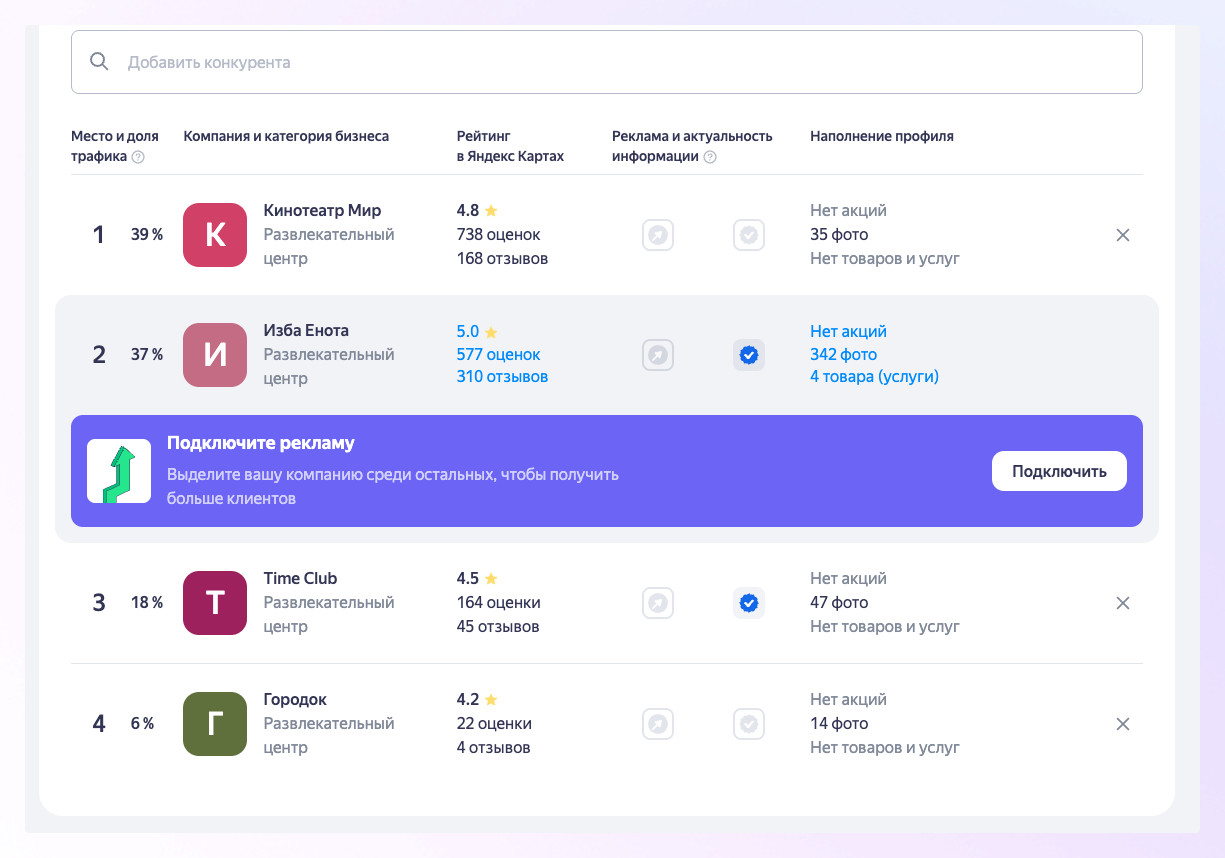The height and width of the screenshot is (858, 1225).
Task: Click the 'Подключите рекламу' banner heading
Action: pyautogui.click(x=261, y=443)
